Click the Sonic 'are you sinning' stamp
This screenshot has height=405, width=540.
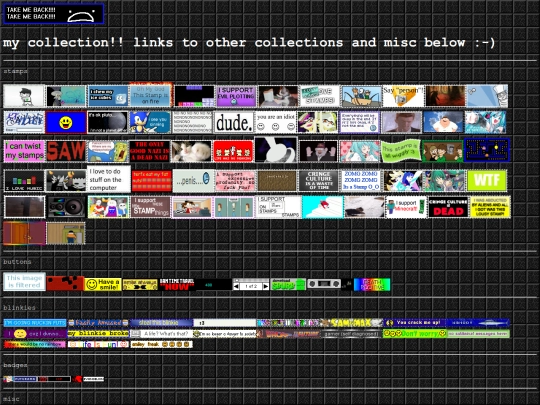click(150, 122)
